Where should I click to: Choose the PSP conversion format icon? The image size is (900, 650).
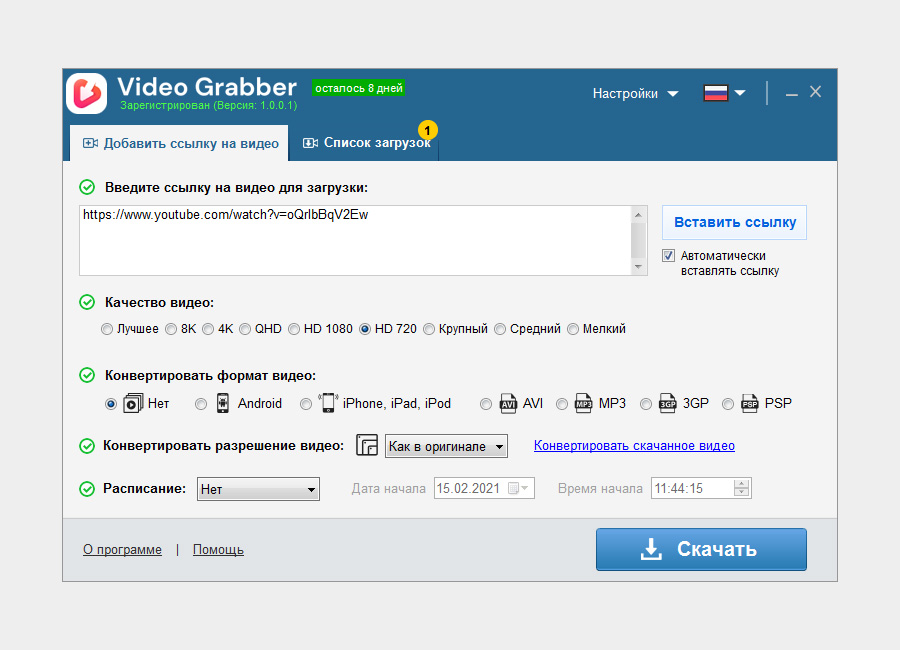[x=749, y=403]
